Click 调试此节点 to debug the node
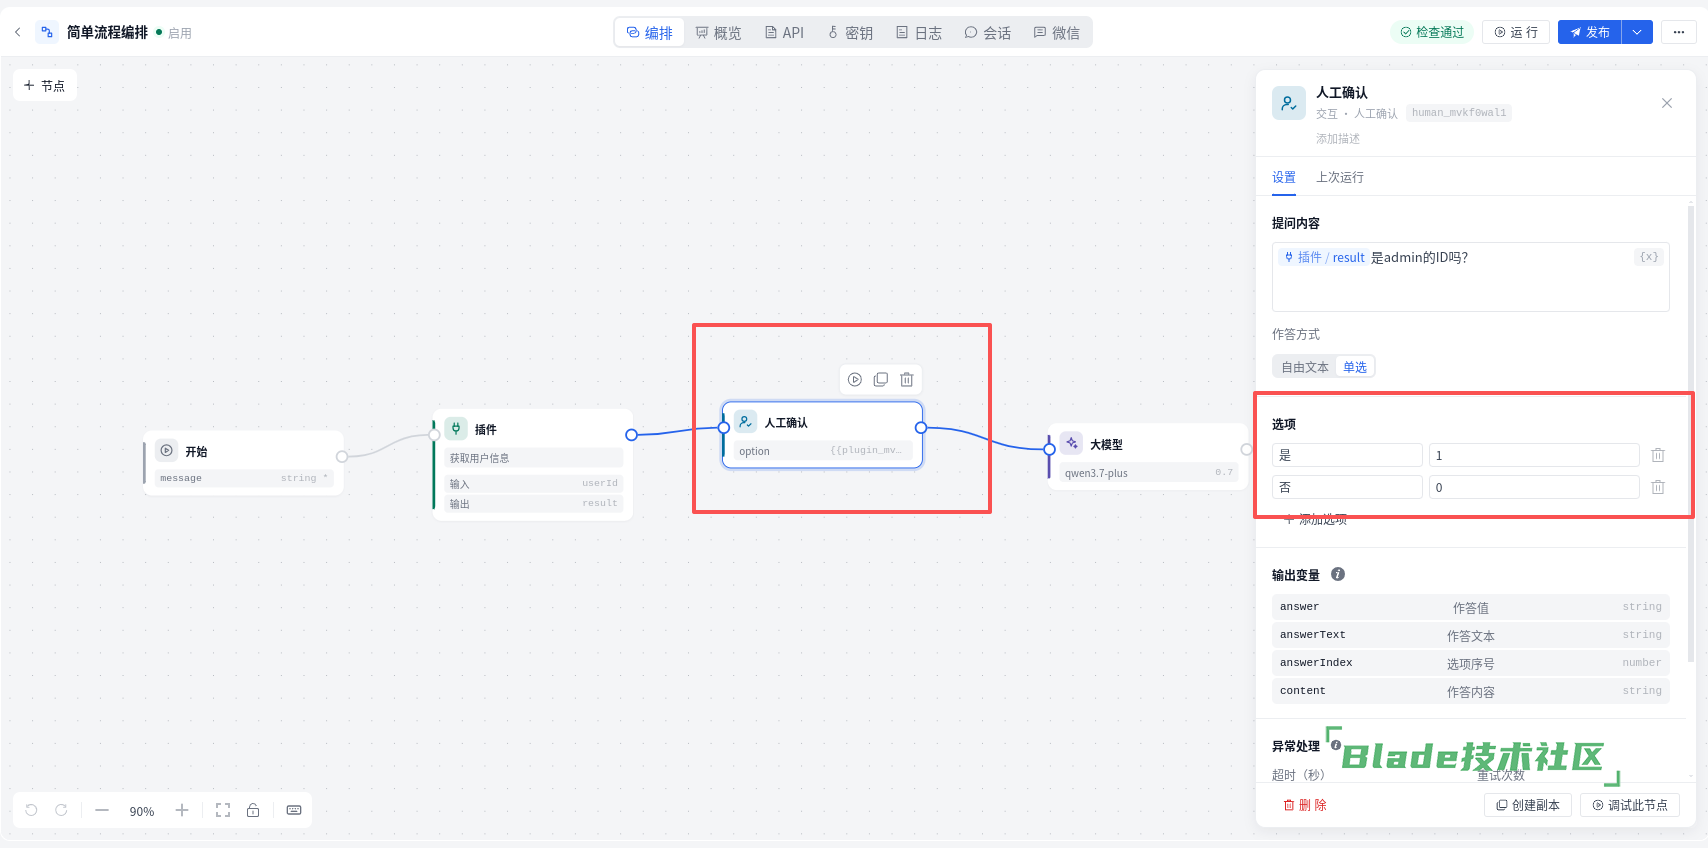The width and height of the screenshot is (1708, 848). [x=1630, y=805]
